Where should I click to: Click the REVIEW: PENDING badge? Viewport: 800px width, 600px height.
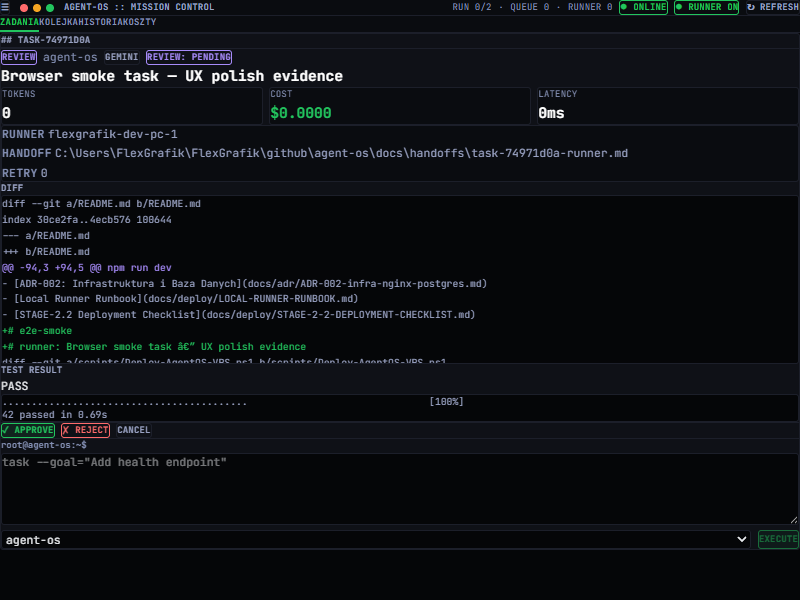click(189, 57)
